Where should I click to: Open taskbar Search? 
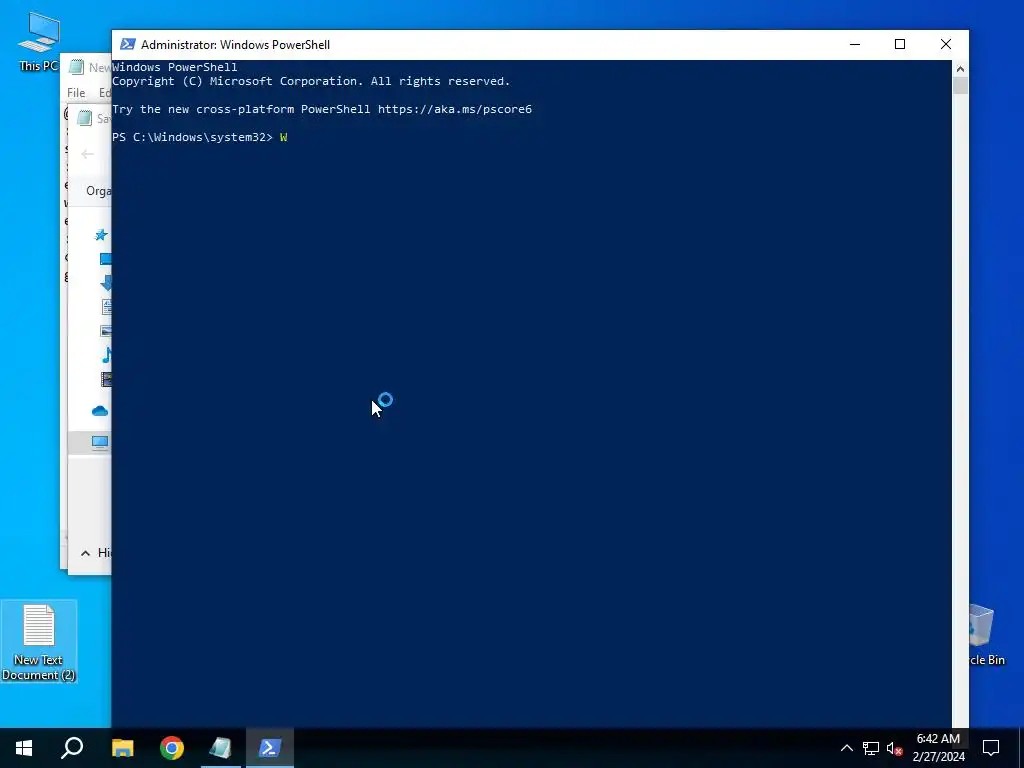(72, 748)
